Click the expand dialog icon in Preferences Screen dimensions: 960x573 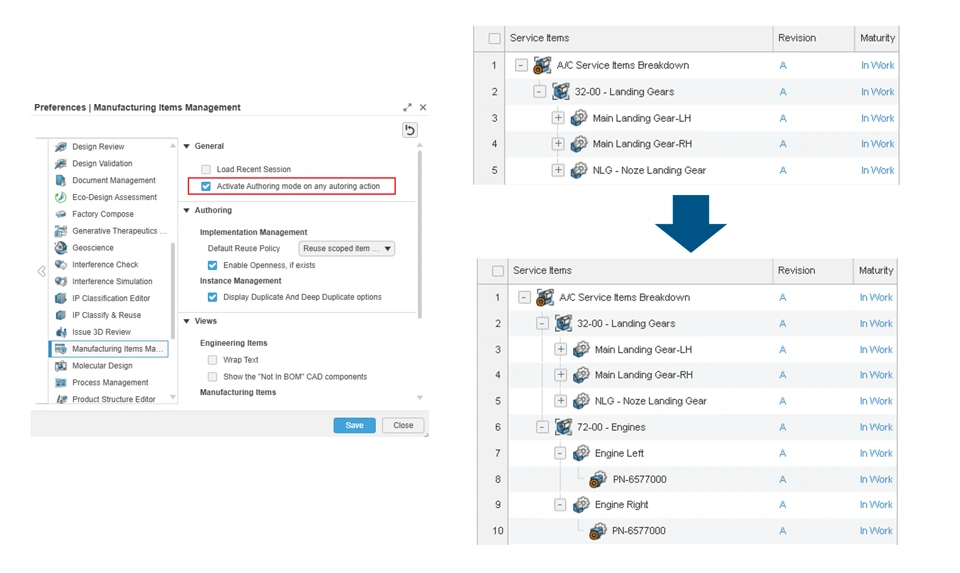click(407, 107)
